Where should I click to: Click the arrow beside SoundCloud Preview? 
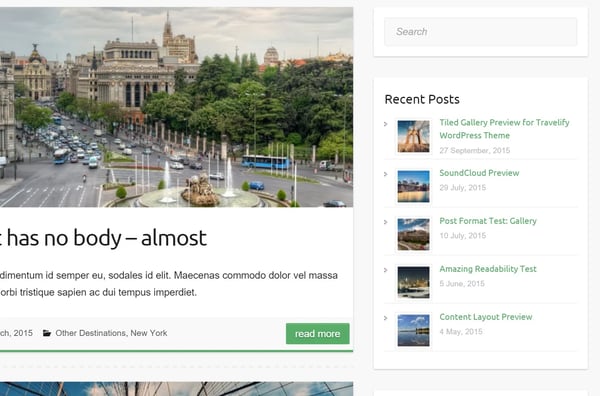click(x=386, y=174)
